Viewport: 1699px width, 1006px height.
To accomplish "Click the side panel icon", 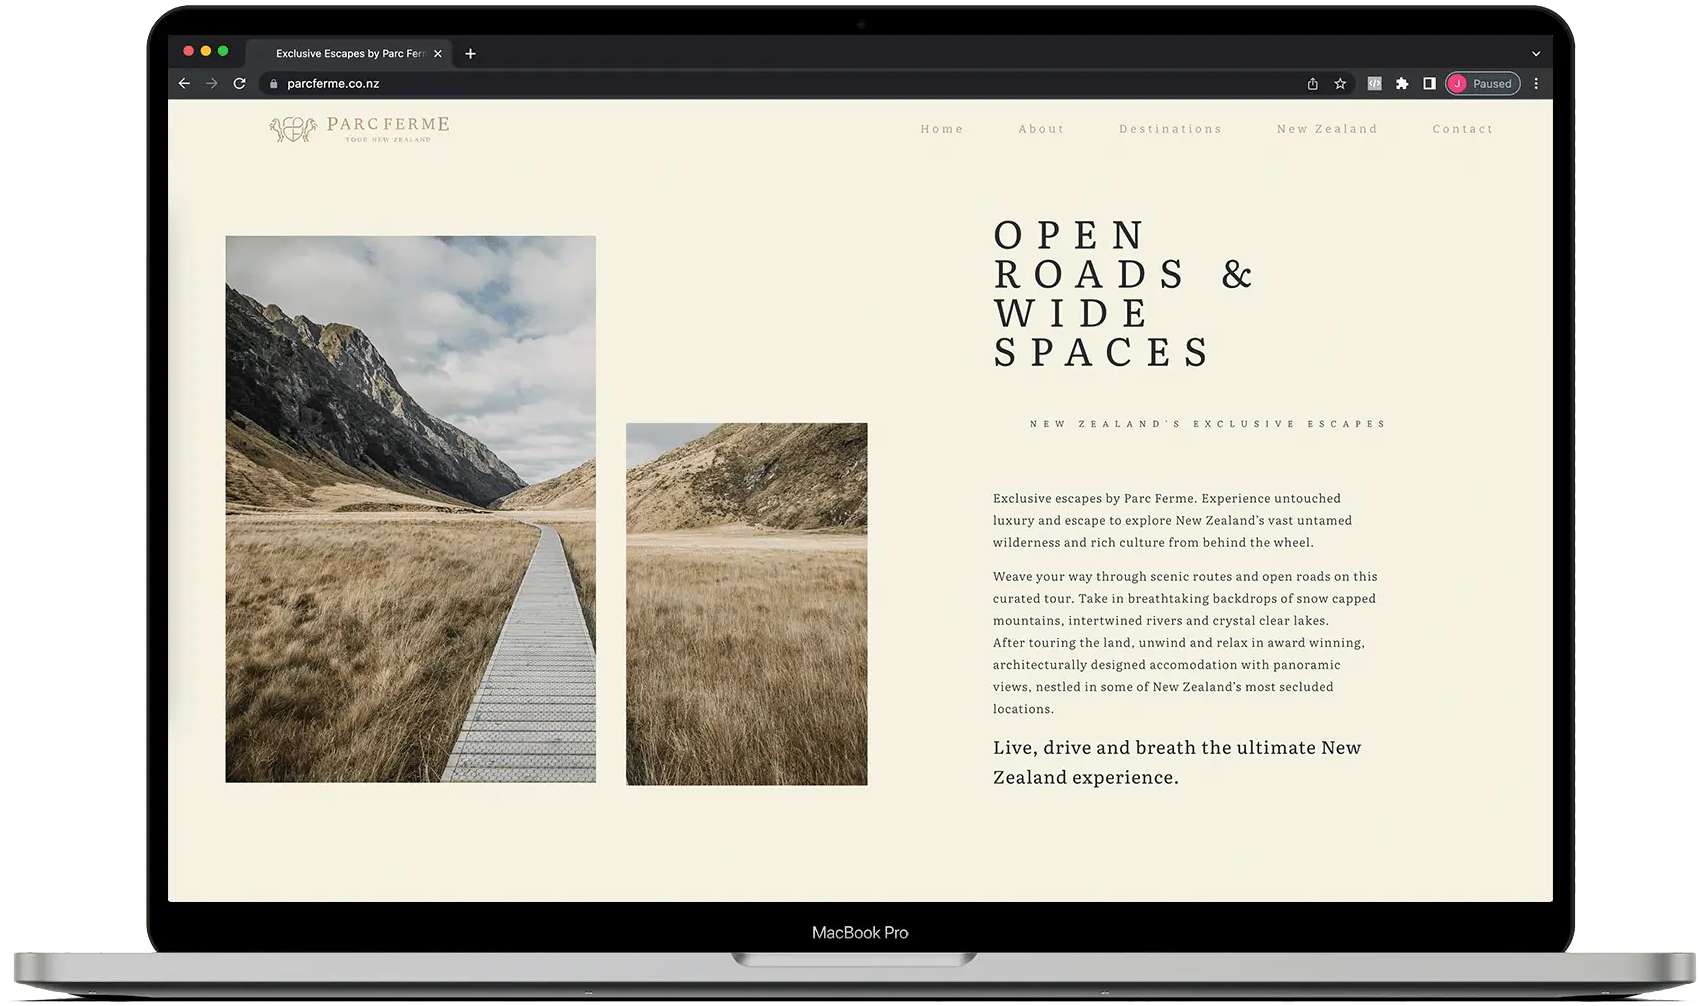I will pos(1430,83).
